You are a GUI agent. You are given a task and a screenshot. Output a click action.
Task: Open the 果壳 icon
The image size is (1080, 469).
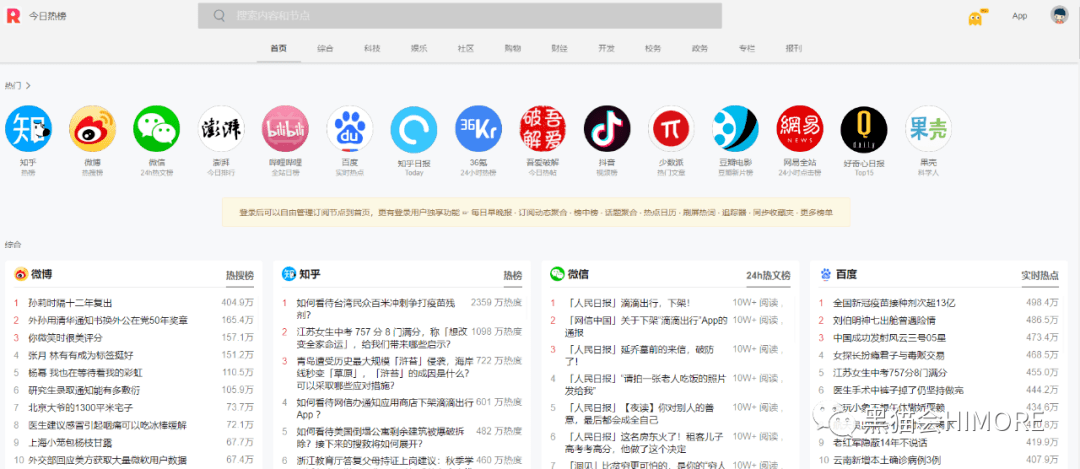[x=928, y=129]
